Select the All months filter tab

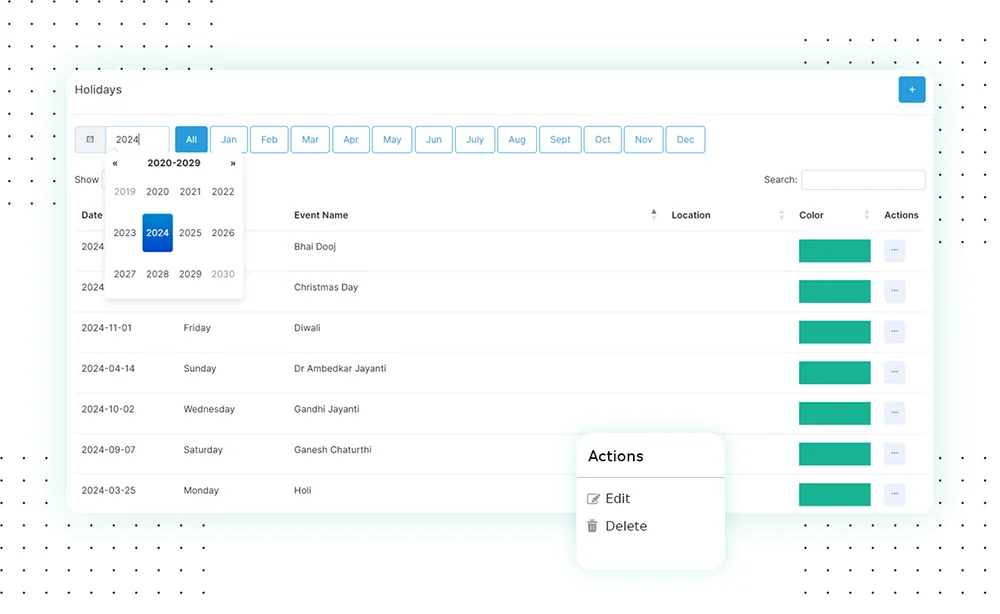[191, 140]
